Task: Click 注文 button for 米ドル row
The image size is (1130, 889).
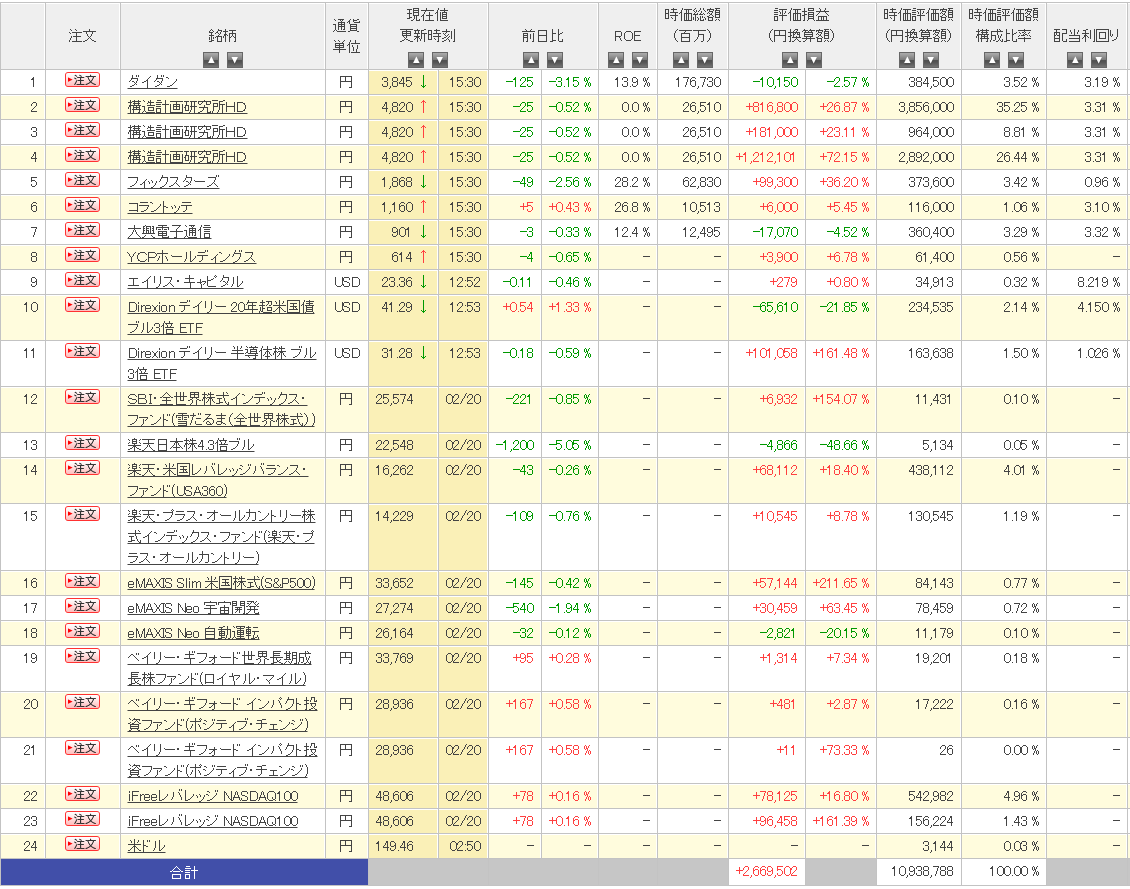Action: point(82,844)
